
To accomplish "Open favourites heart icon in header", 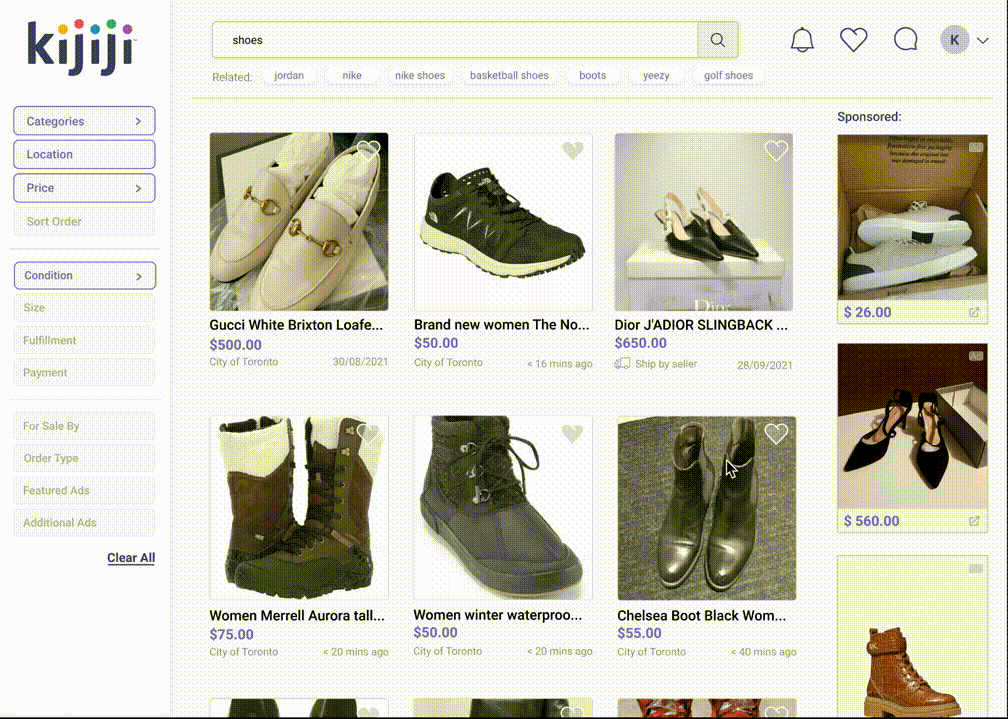I will (x=854, y=40).
